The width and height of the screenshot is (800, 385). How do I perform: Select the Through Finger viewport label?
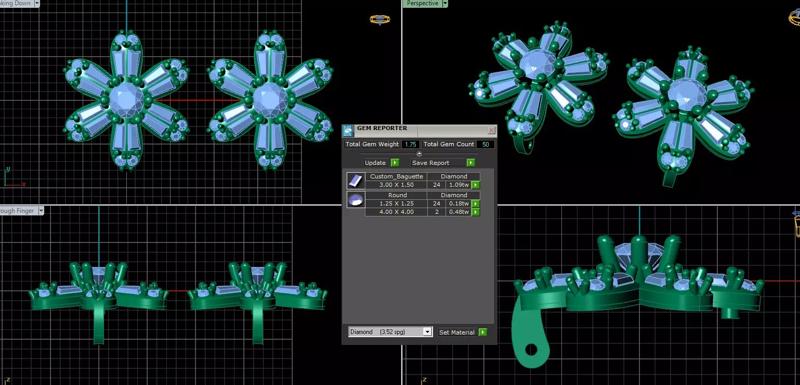[x=18, y=210]
